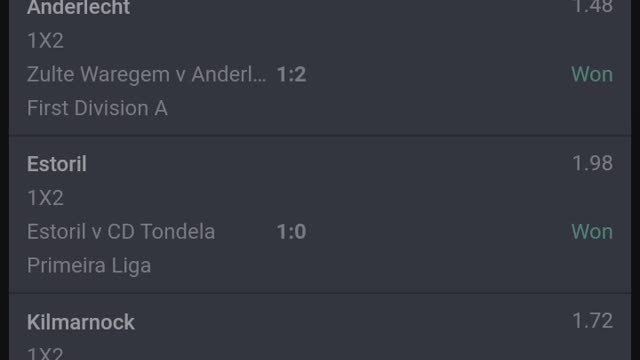Open Zulte Waregem v Anderlecht match
Screen dimensions: 640x360
point(147,74)
